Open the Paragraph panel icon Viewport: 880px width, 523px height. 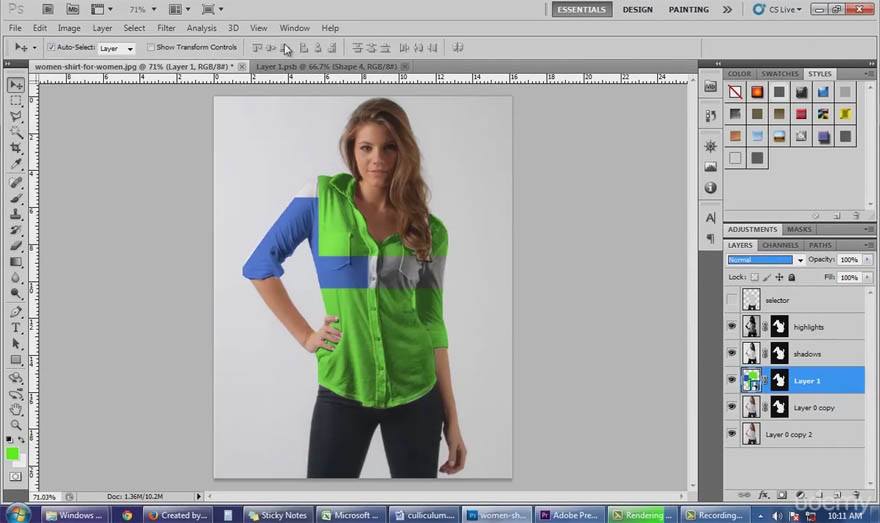[711, 239]
